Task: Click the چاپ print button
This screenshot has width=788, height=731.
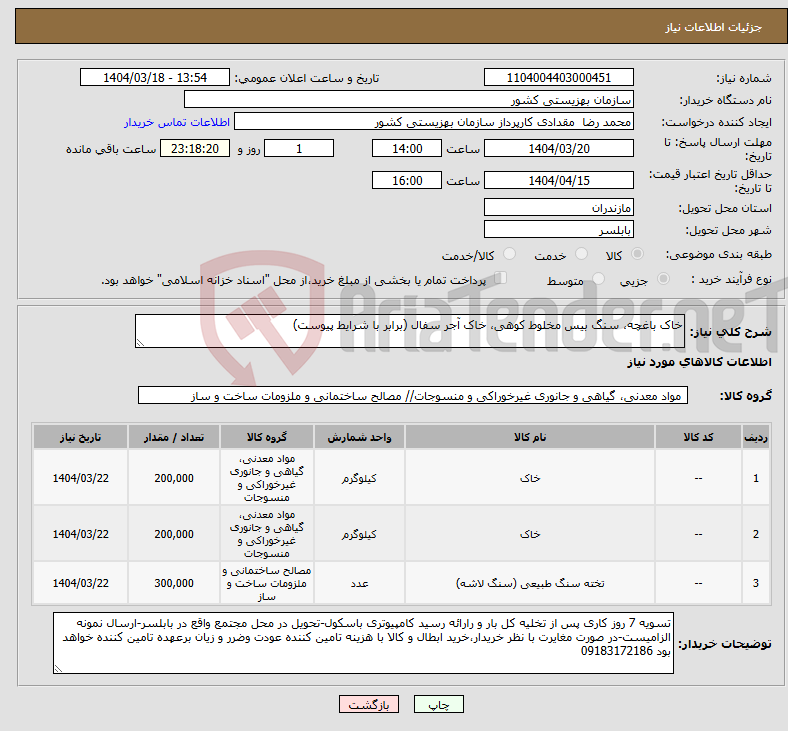Action: coord(438,704)
